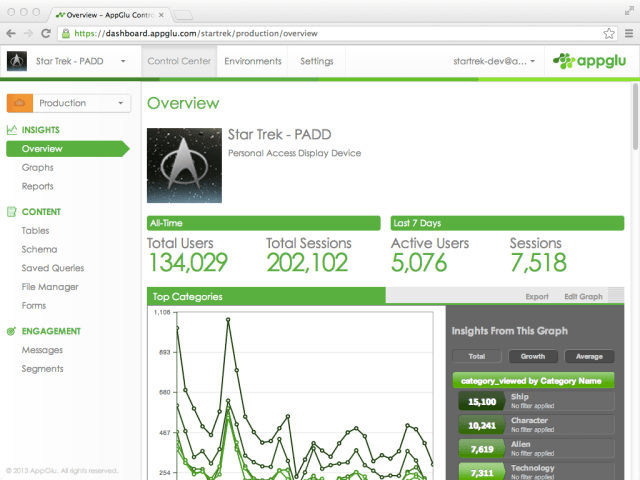Viewport: 640px width, 480px height.
Task: Select the Ship category value 15,100
Action: pos(482,402)
